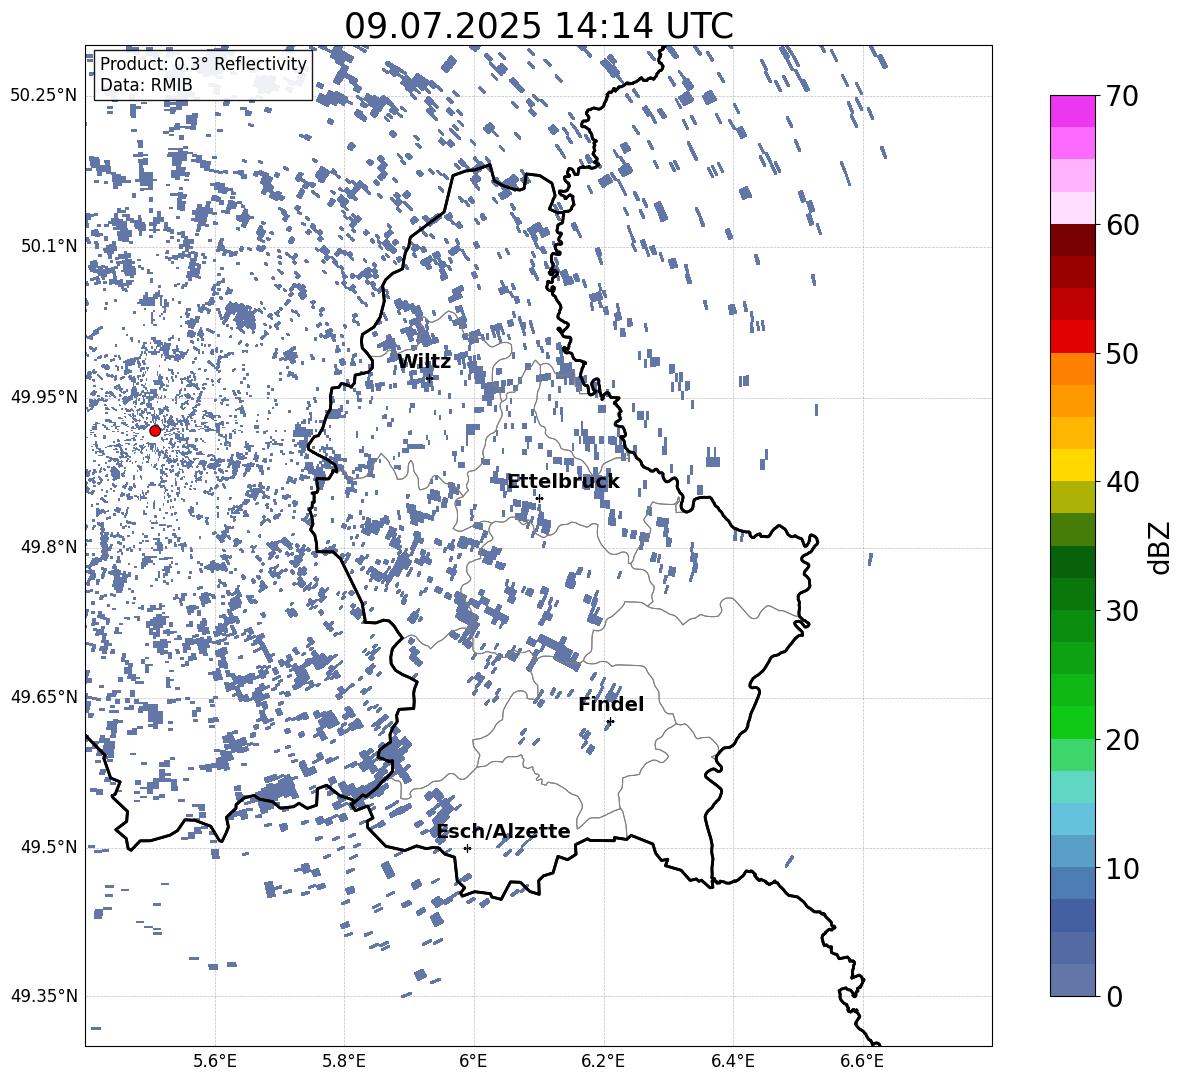
Task: Click the colorbar tick label 30
Action: pyautogui.click(x=1122, y=611)
